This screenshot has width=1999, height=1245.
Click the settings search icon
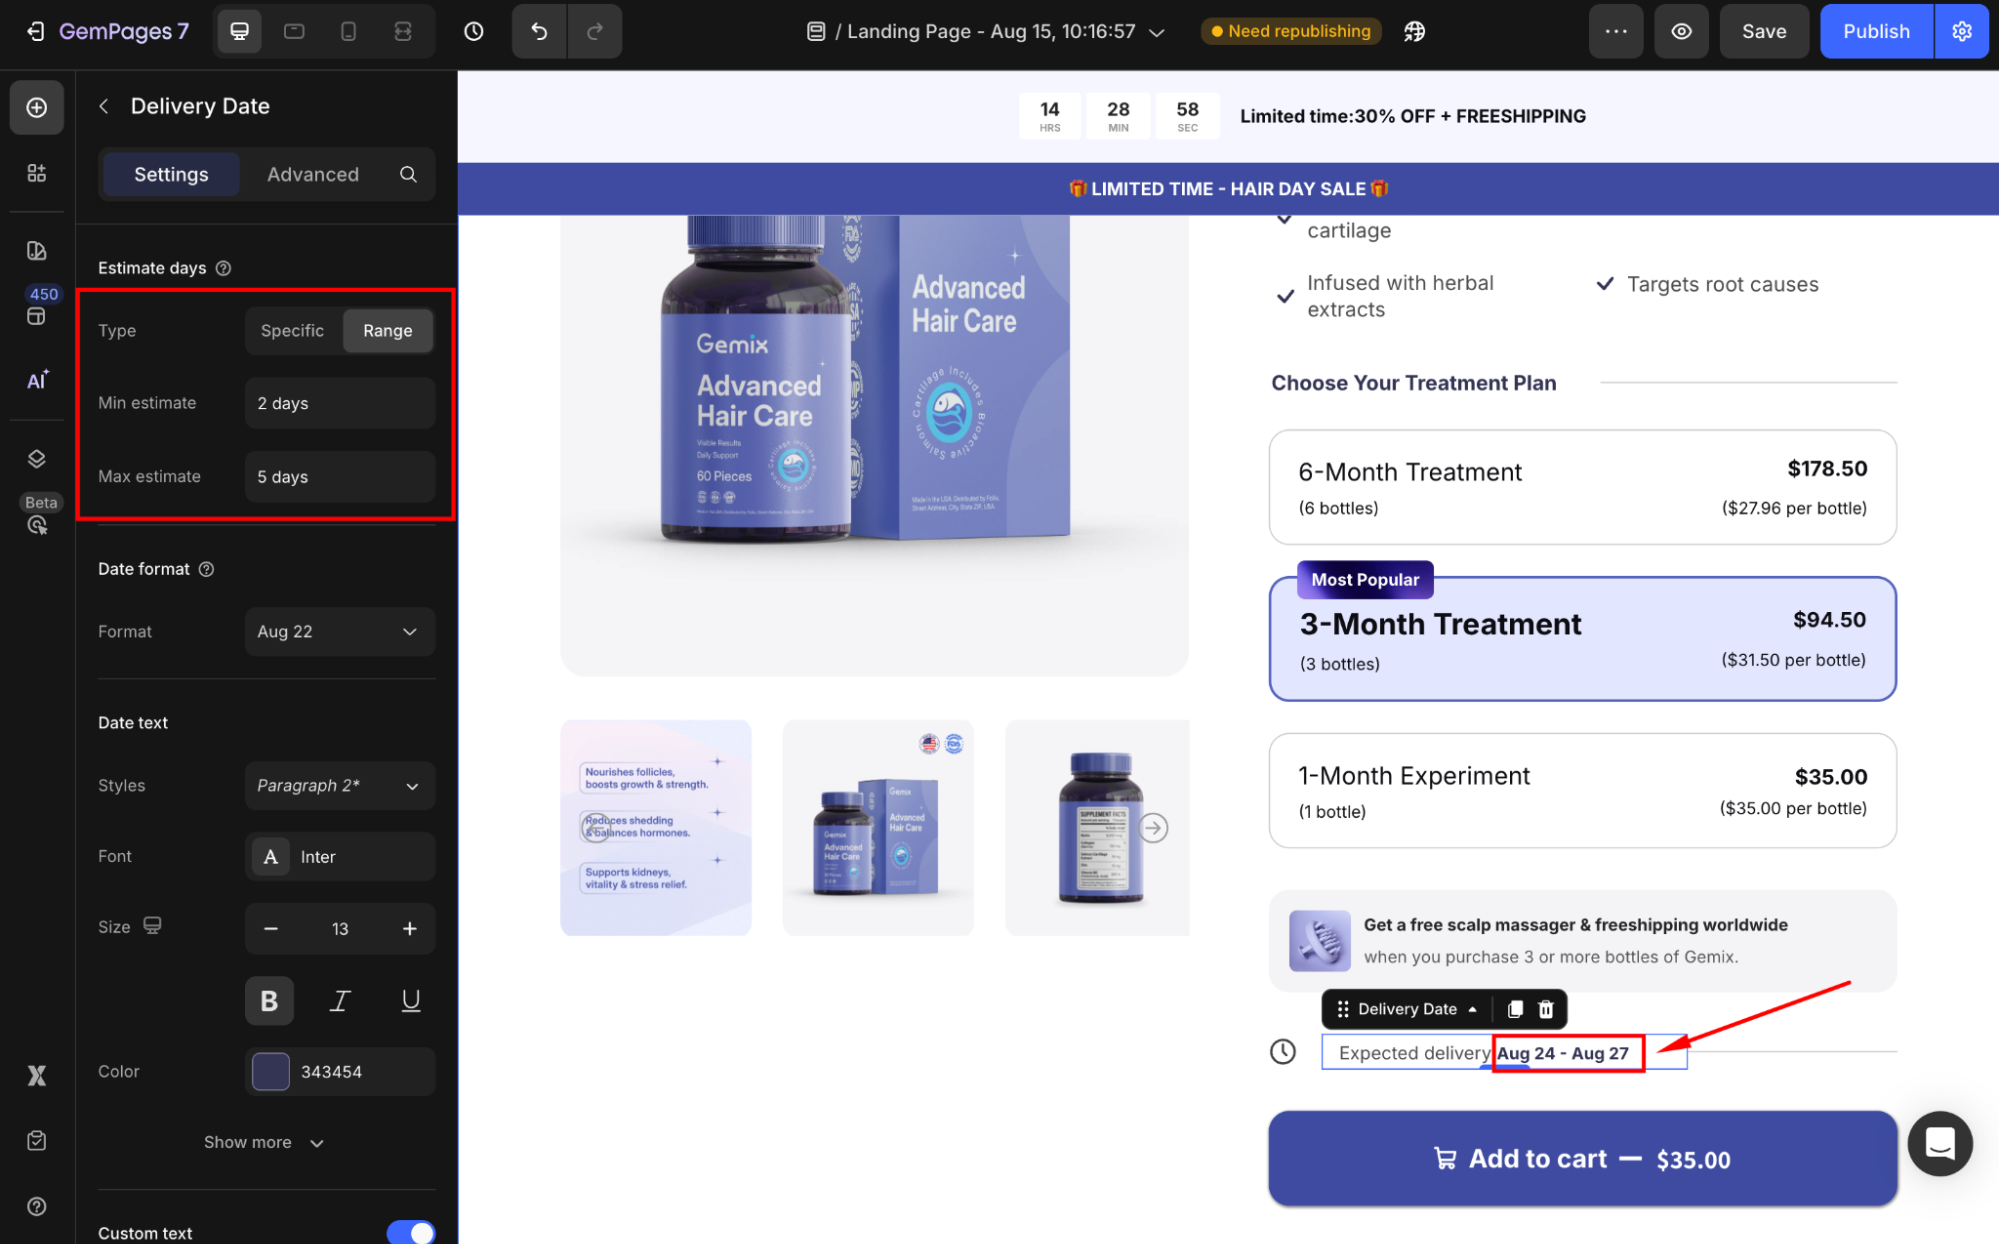[408, 174]
